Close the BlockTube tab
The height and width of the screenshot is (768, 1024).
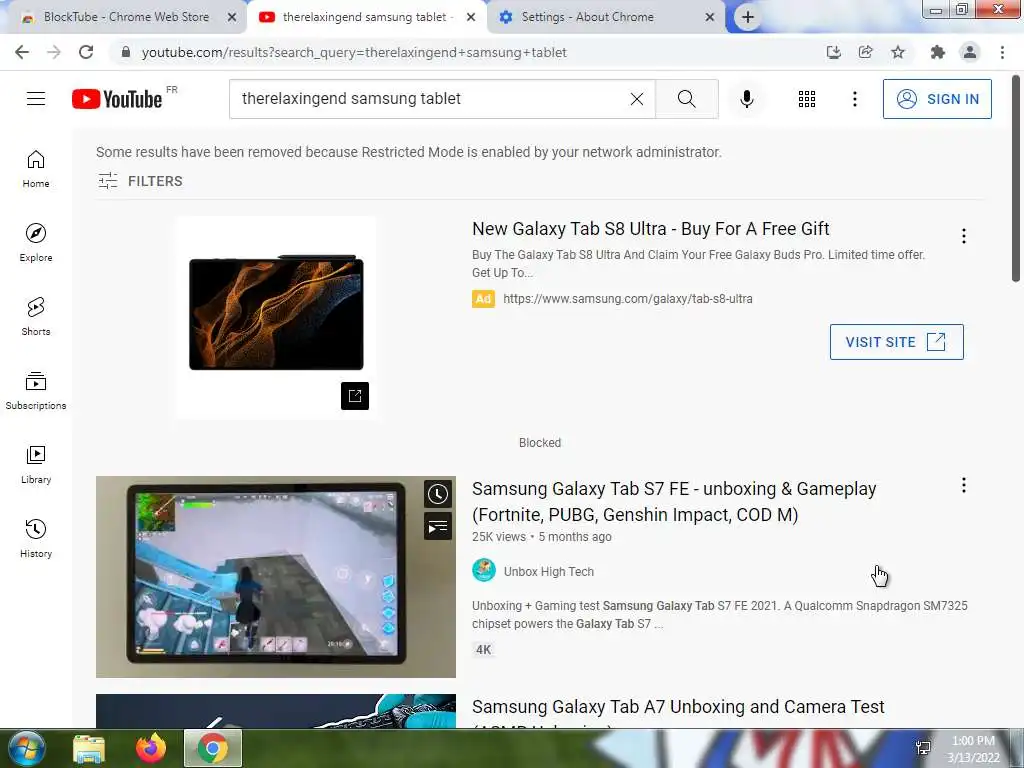pyautogui.click(x=232, y=18)
